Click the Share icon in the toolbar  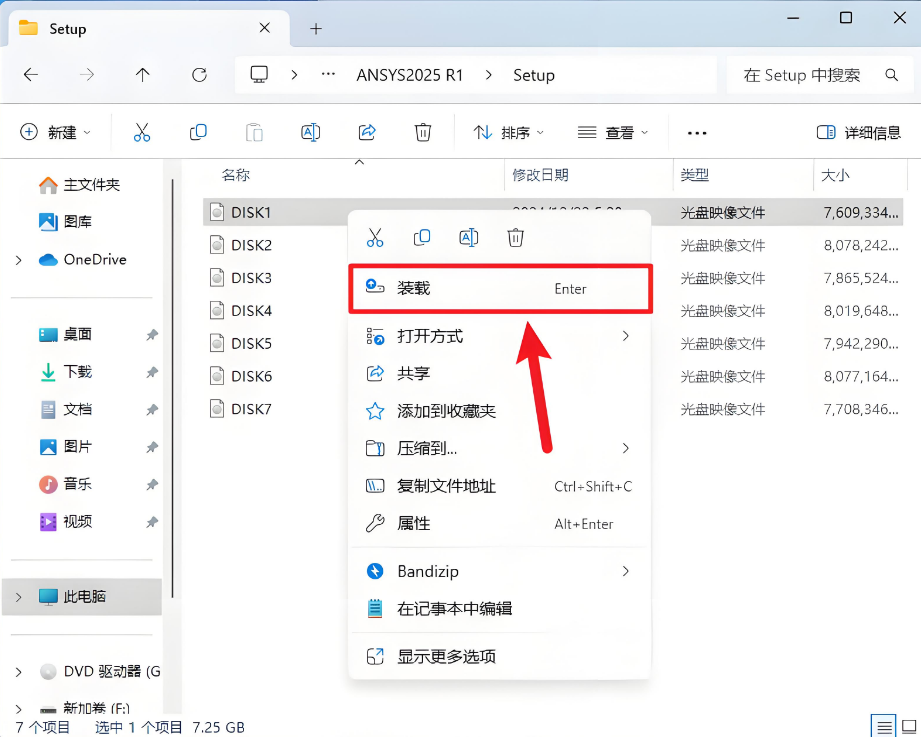click(x=367, y=132)
